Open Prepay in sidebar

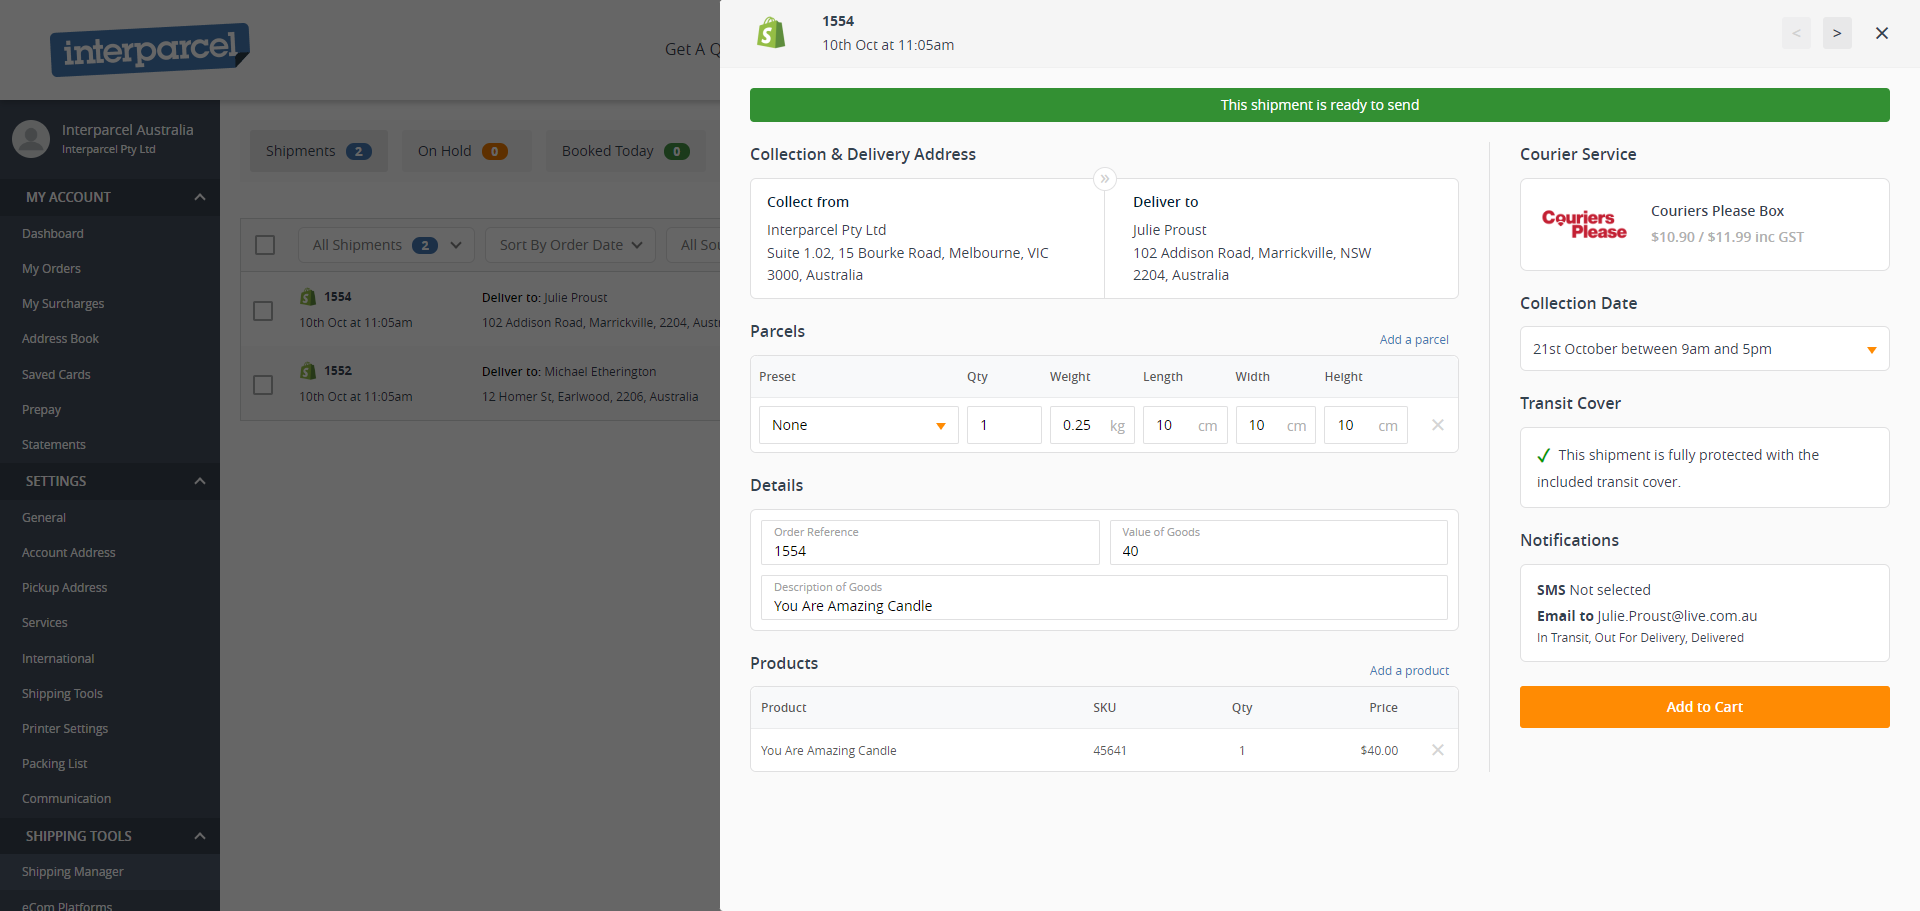(x=41, y=410)
